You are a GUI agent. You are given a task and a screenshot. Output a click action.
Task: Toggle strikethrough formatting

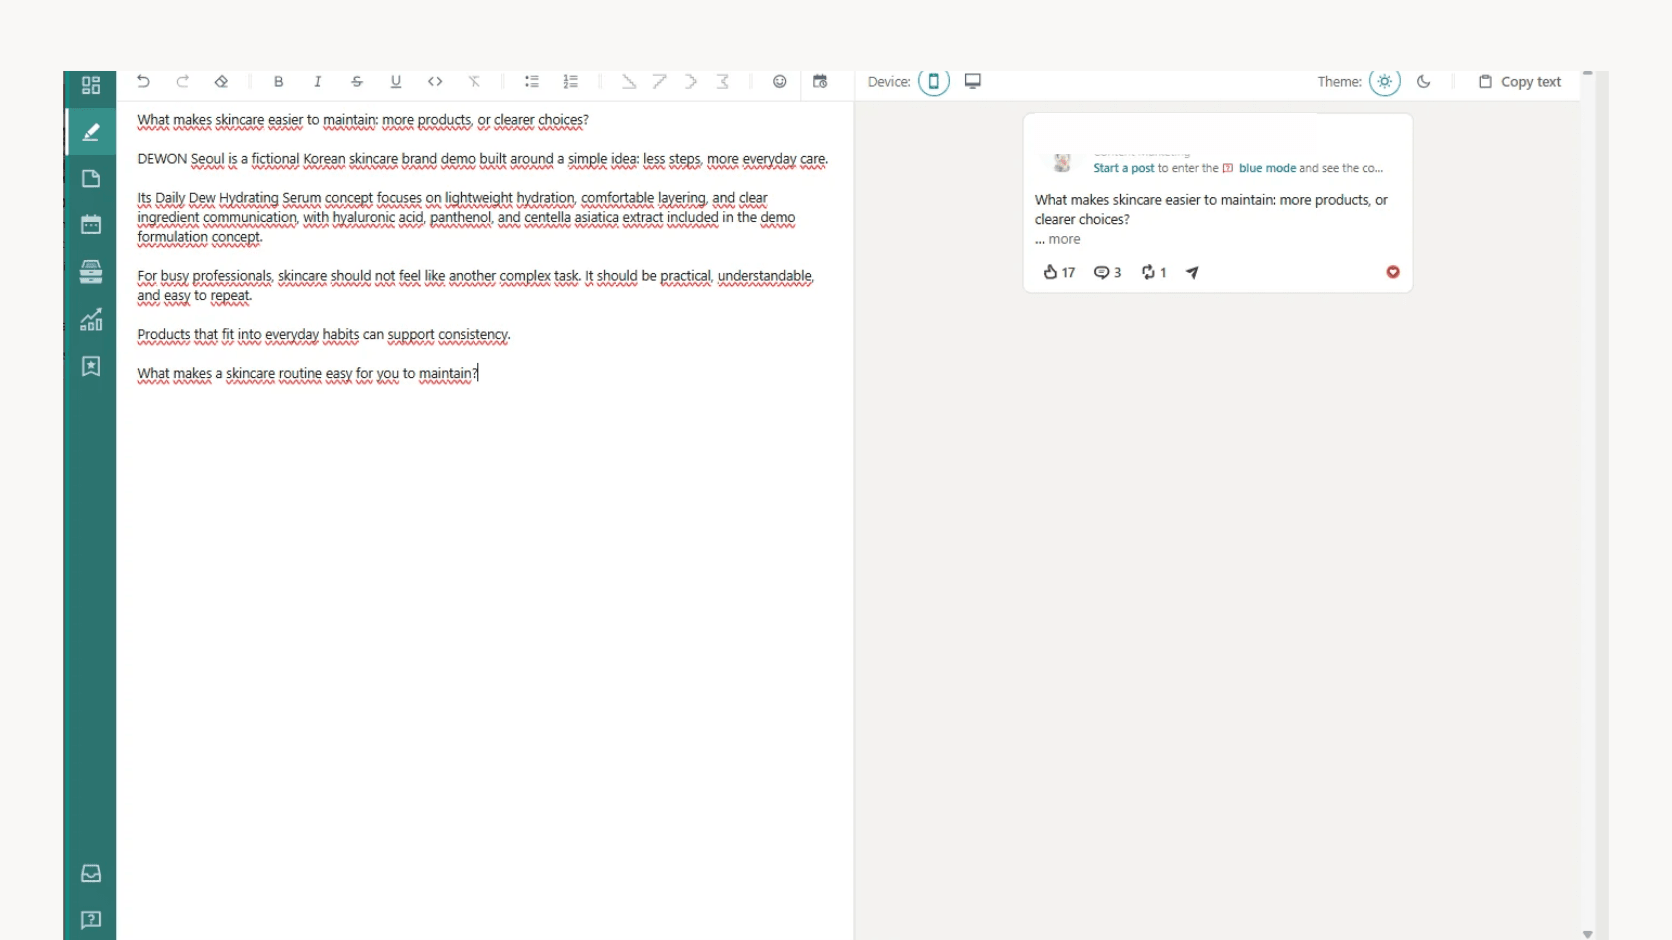357,82
